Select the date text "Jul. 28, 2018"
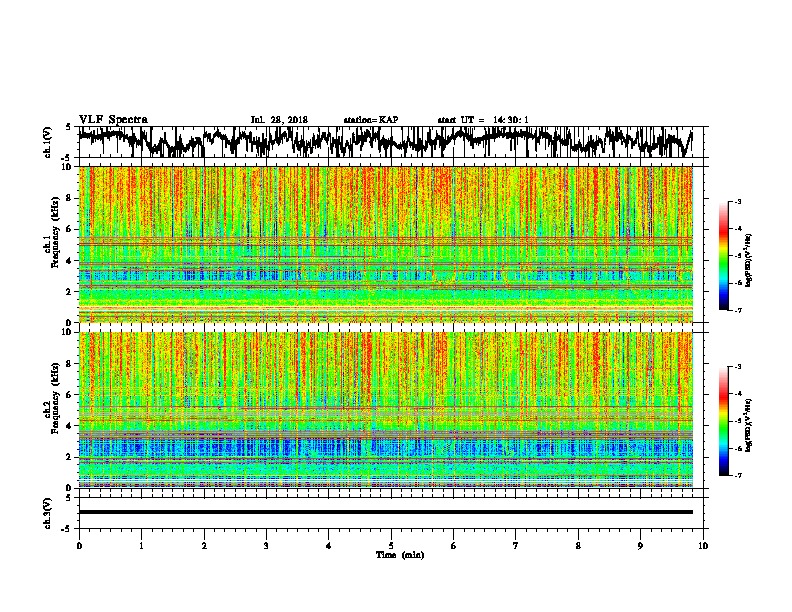792x612 pixels. click(279, 120)
